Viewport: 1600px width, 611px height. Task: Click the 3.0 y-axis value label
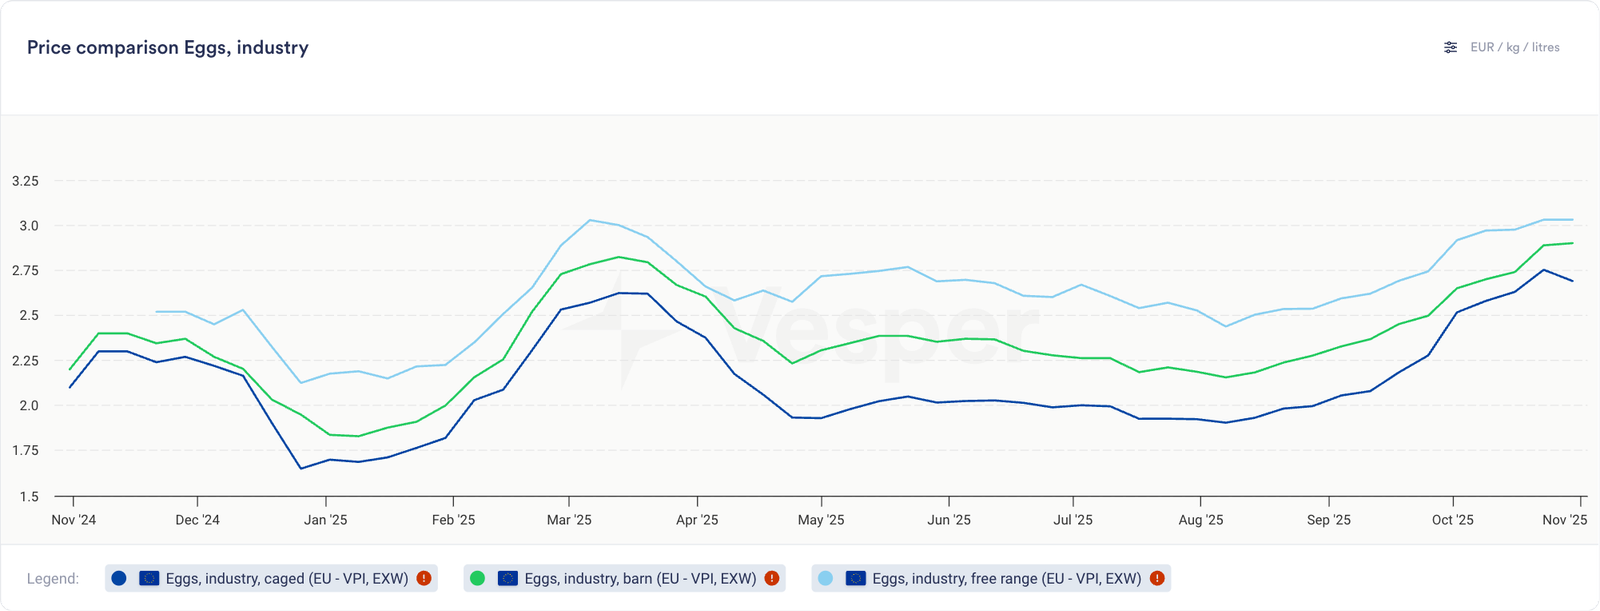click(x=29, y=226)
